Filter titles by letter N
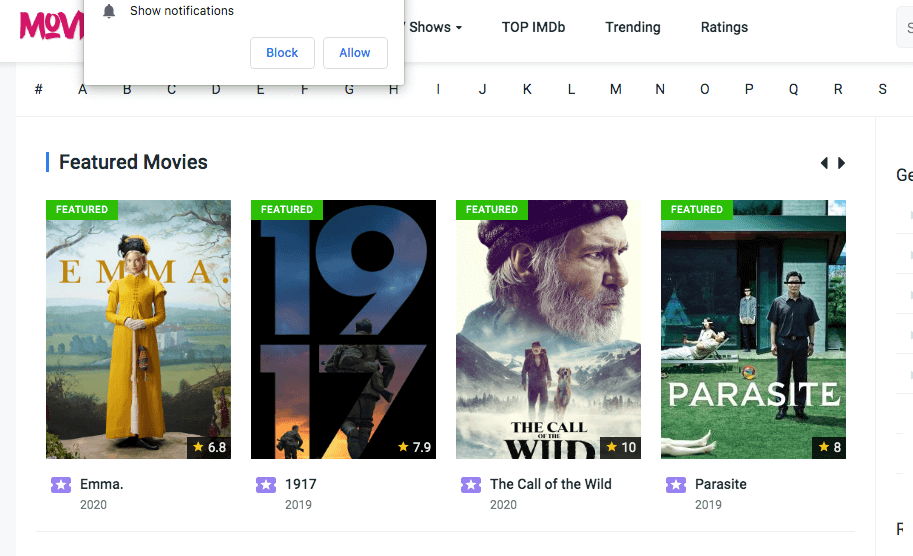 click(660, 89)
